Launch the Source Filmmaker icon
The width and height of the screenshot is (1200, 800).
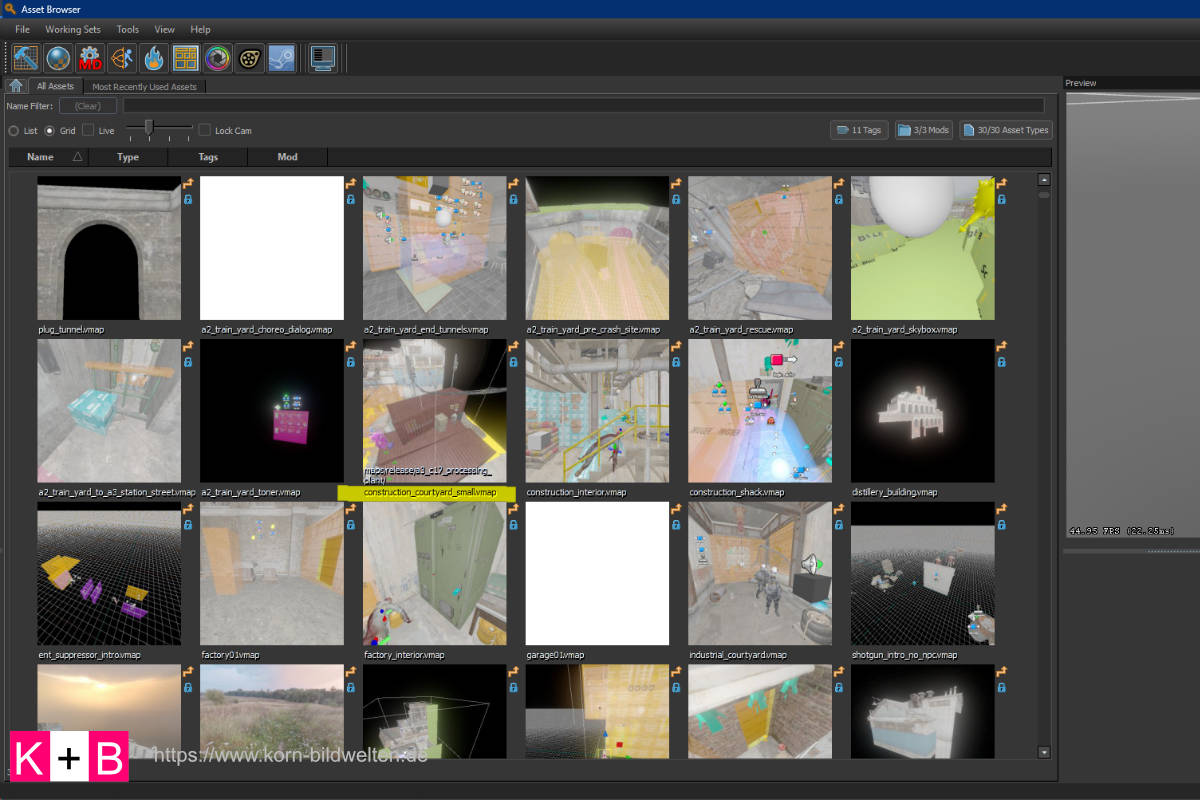tap(249, 59)
